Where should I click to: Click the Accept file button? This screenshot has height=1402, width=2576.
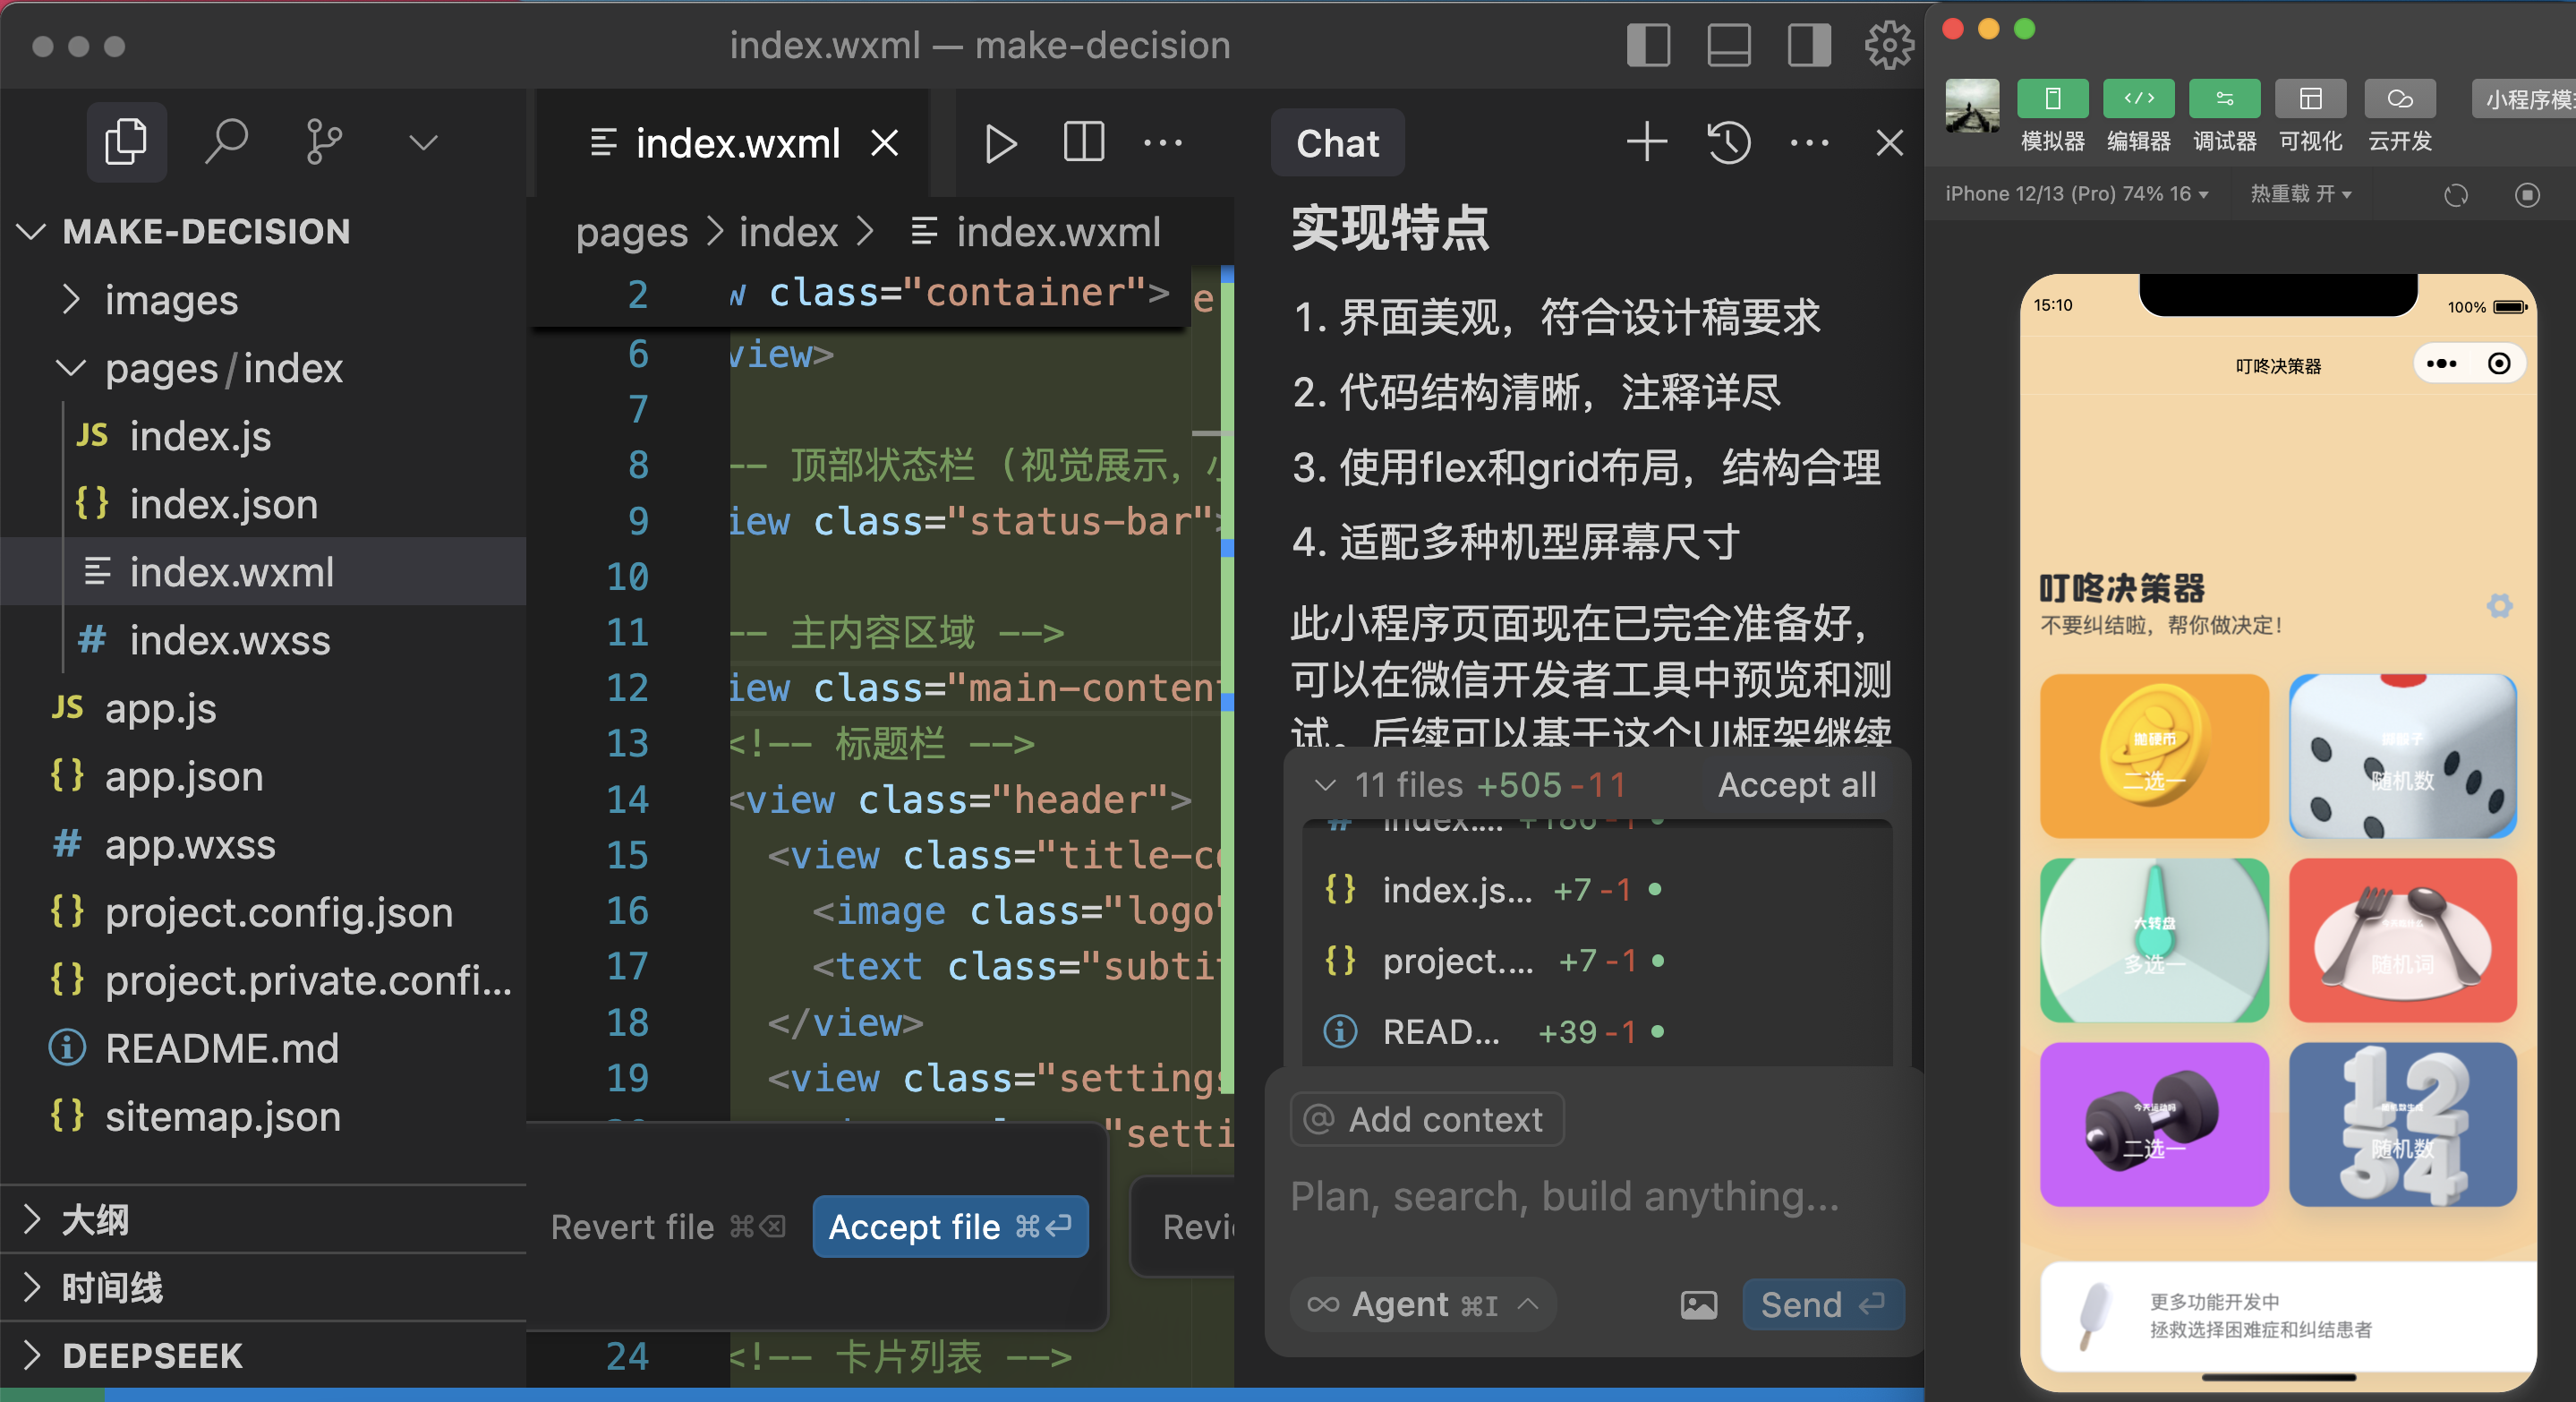click(x=949, y=1226)
